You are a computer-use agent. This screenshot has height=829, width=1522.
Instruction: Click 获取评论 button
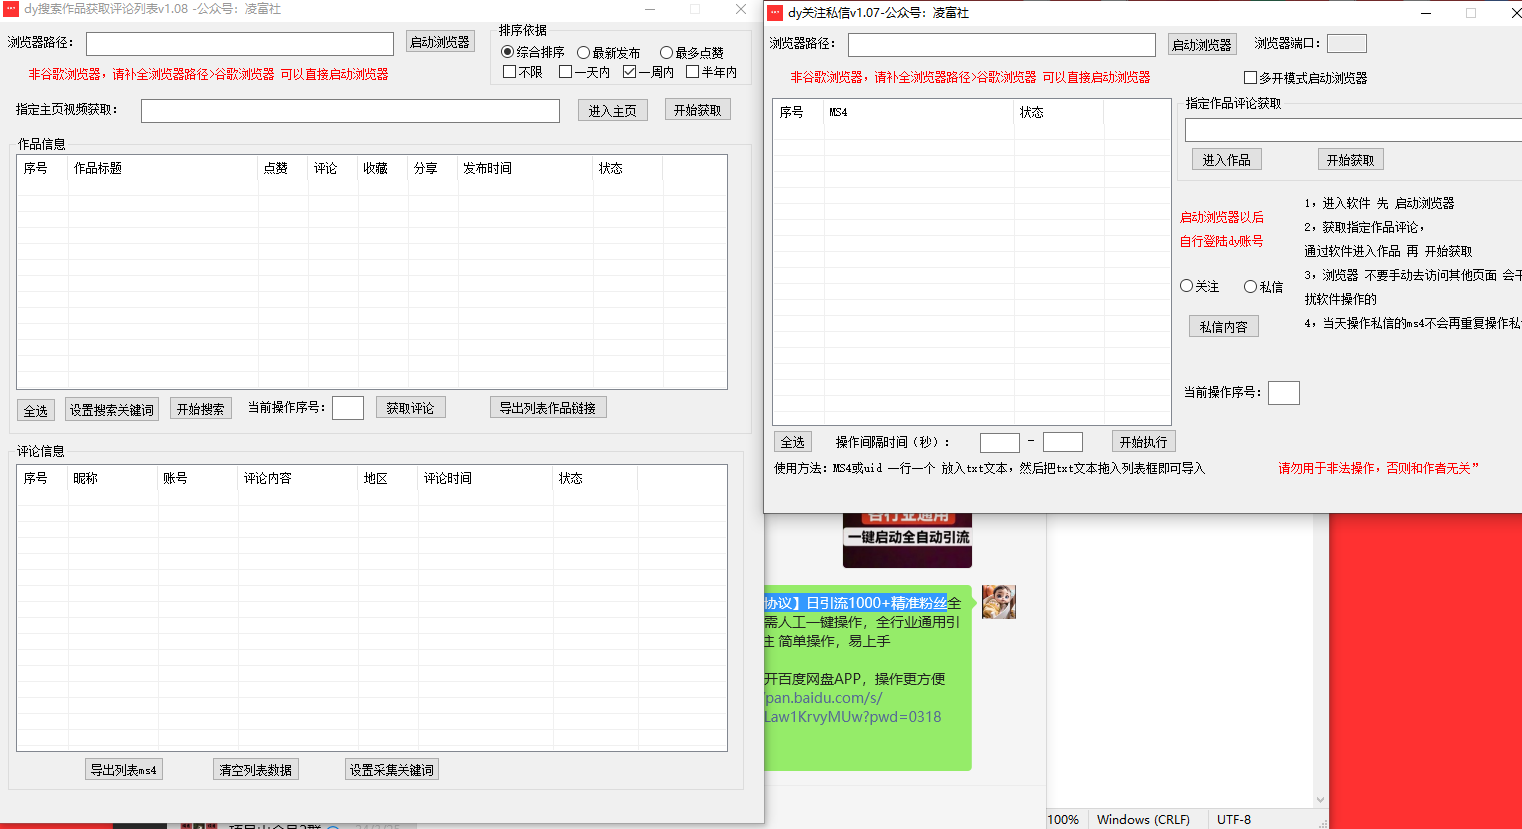point(410,407)
